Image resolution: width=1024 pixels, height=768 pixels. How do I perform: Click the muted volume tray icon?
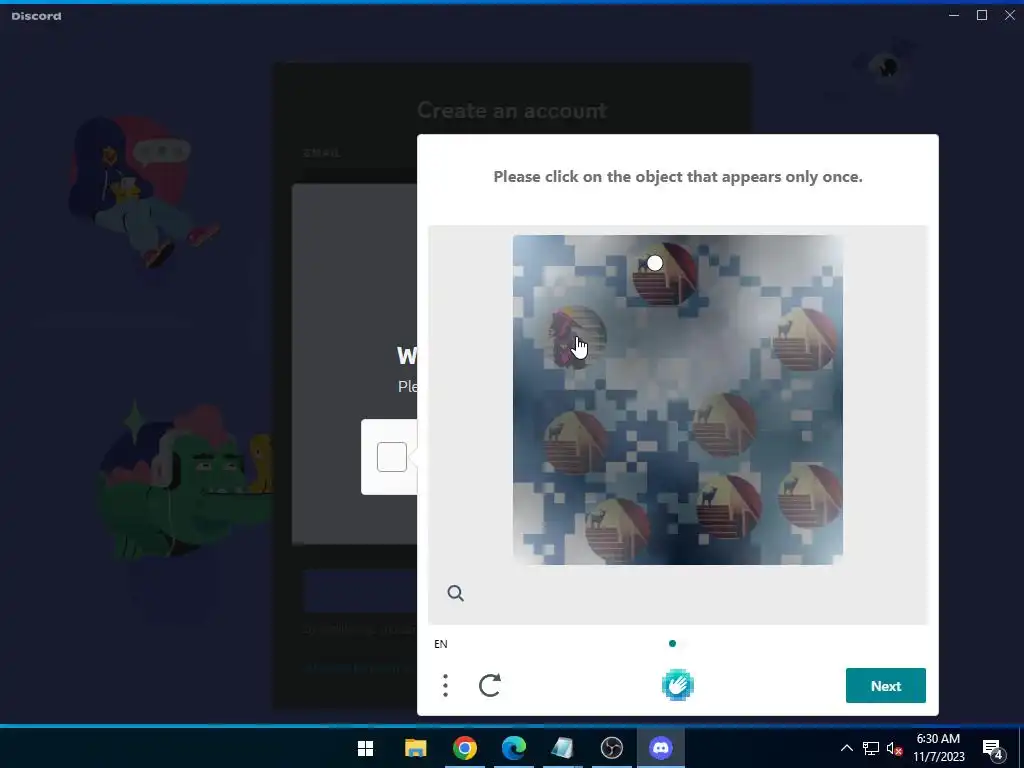click(895, 748)
